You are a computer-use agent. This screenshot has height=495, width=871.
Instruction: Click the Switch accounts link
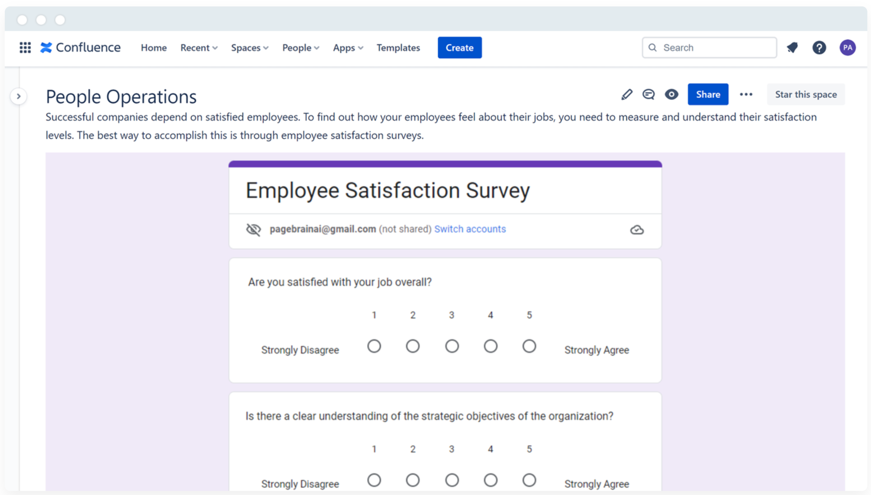click(x=470, y=229)
